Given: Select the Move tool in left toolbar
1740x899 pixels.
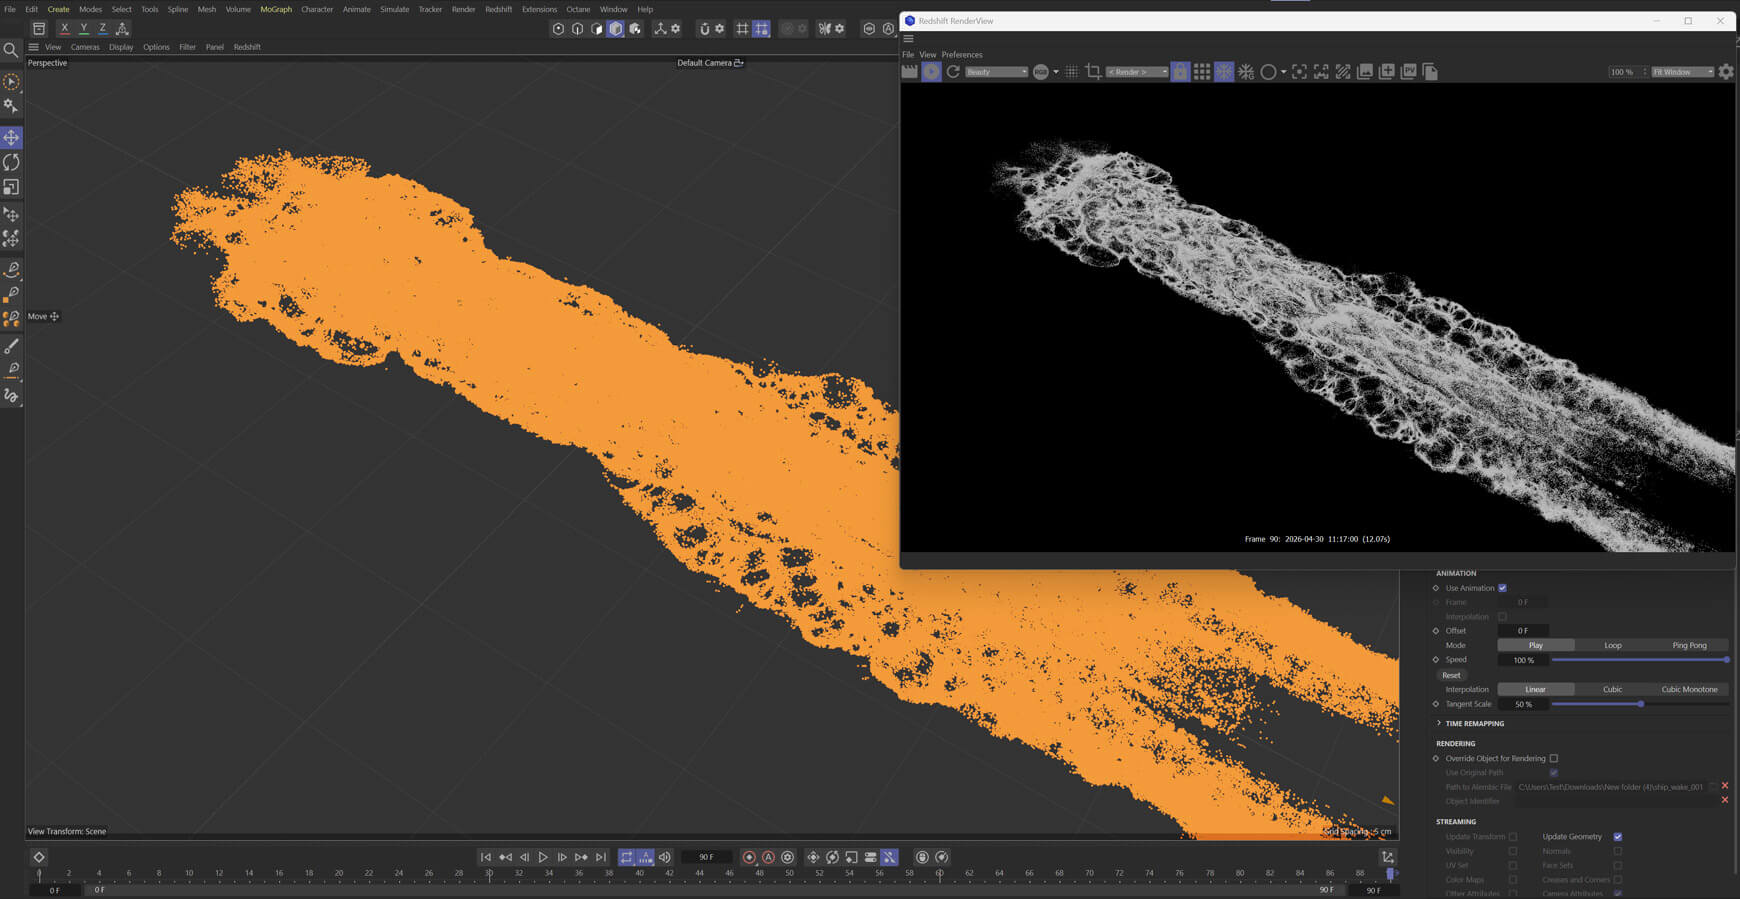Looking at the screenshot, I should [x=11, y=138].
